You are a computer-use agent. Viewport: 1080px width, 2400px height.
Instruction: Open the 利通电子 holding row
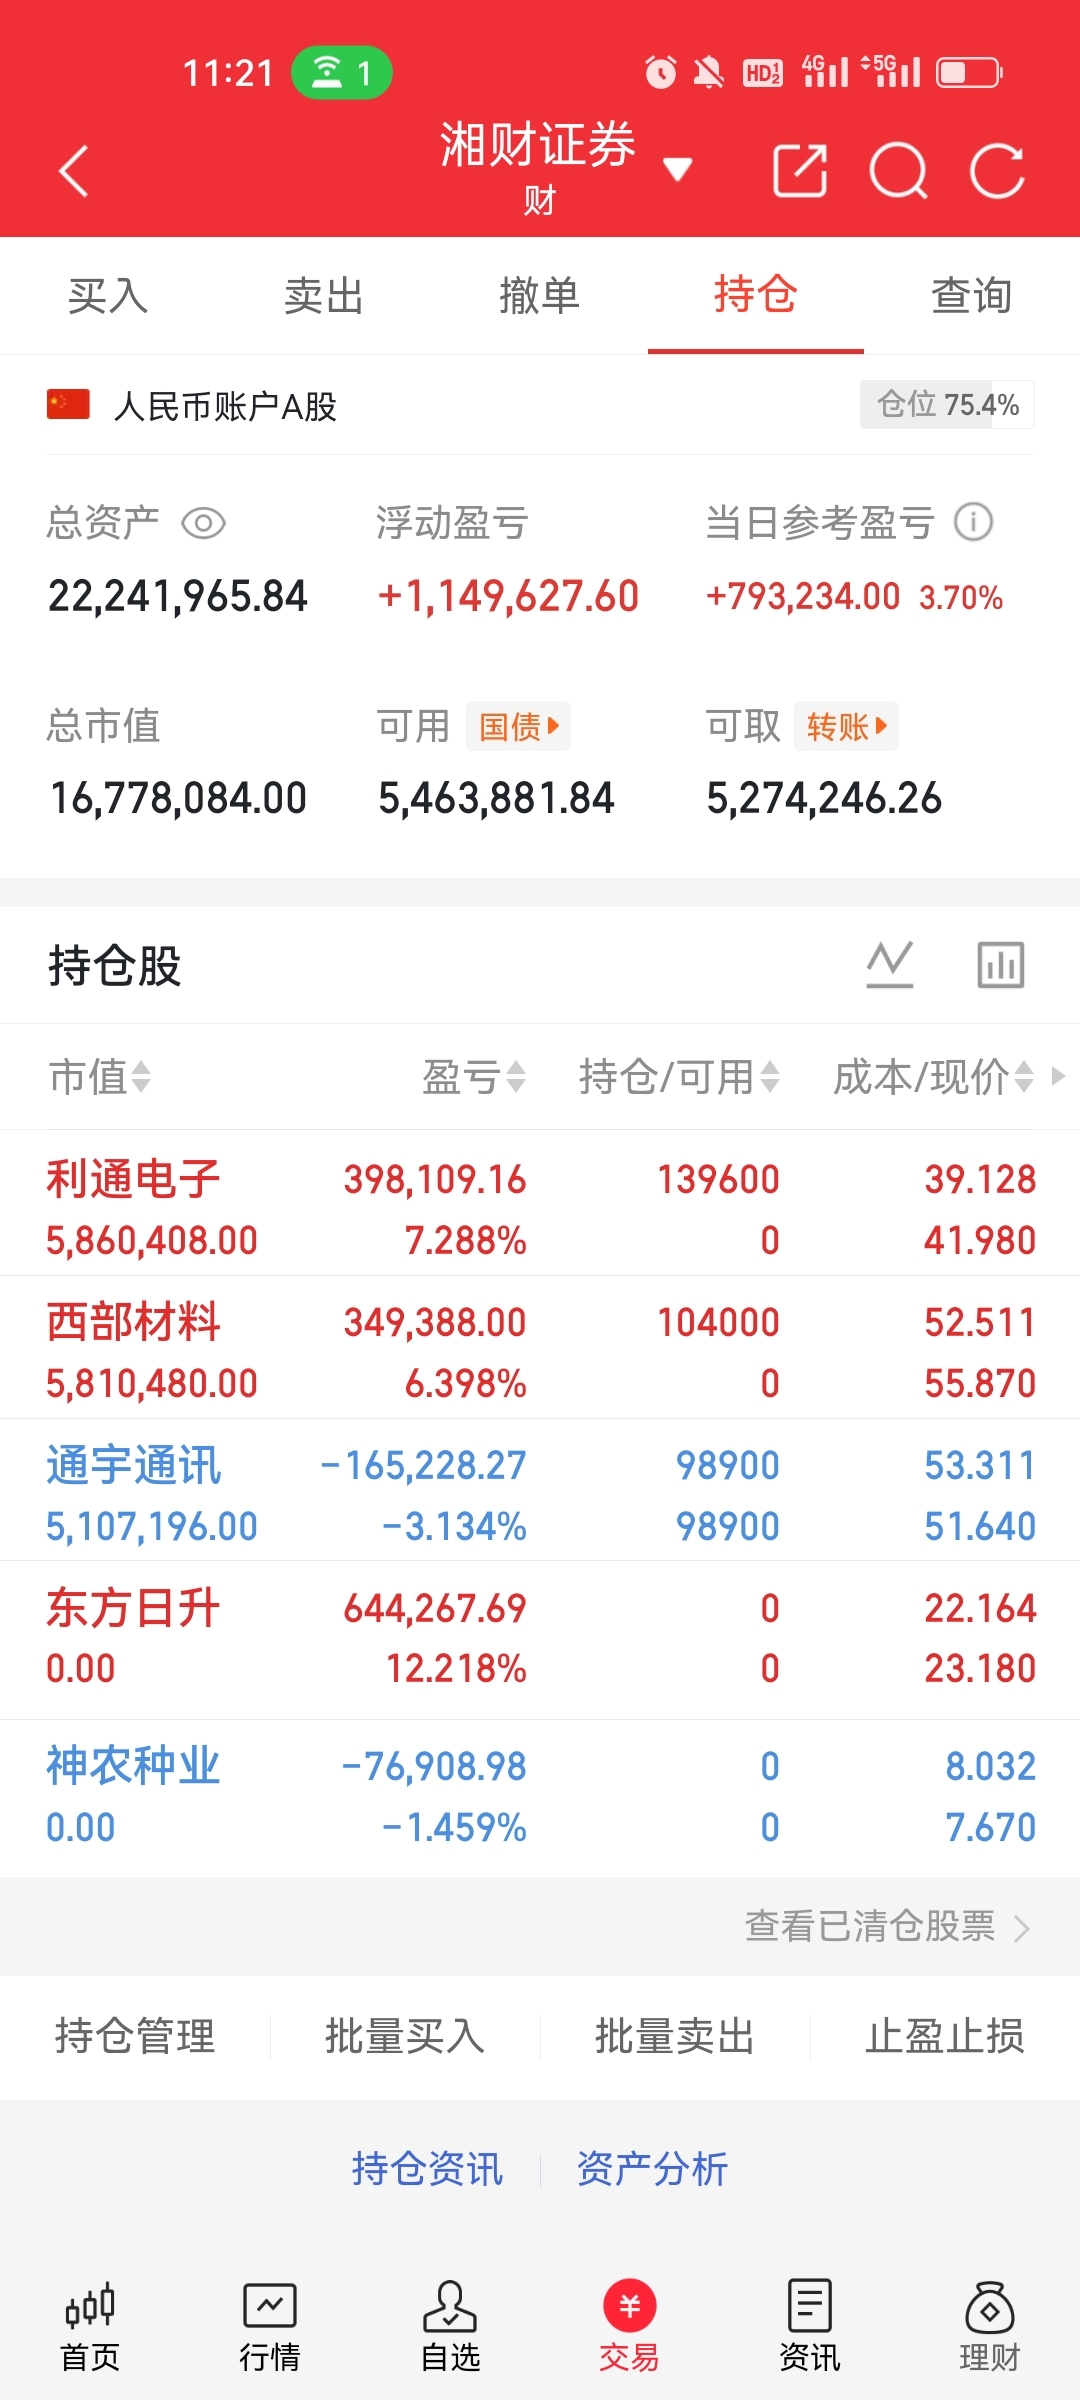(x=540, y=1209)
